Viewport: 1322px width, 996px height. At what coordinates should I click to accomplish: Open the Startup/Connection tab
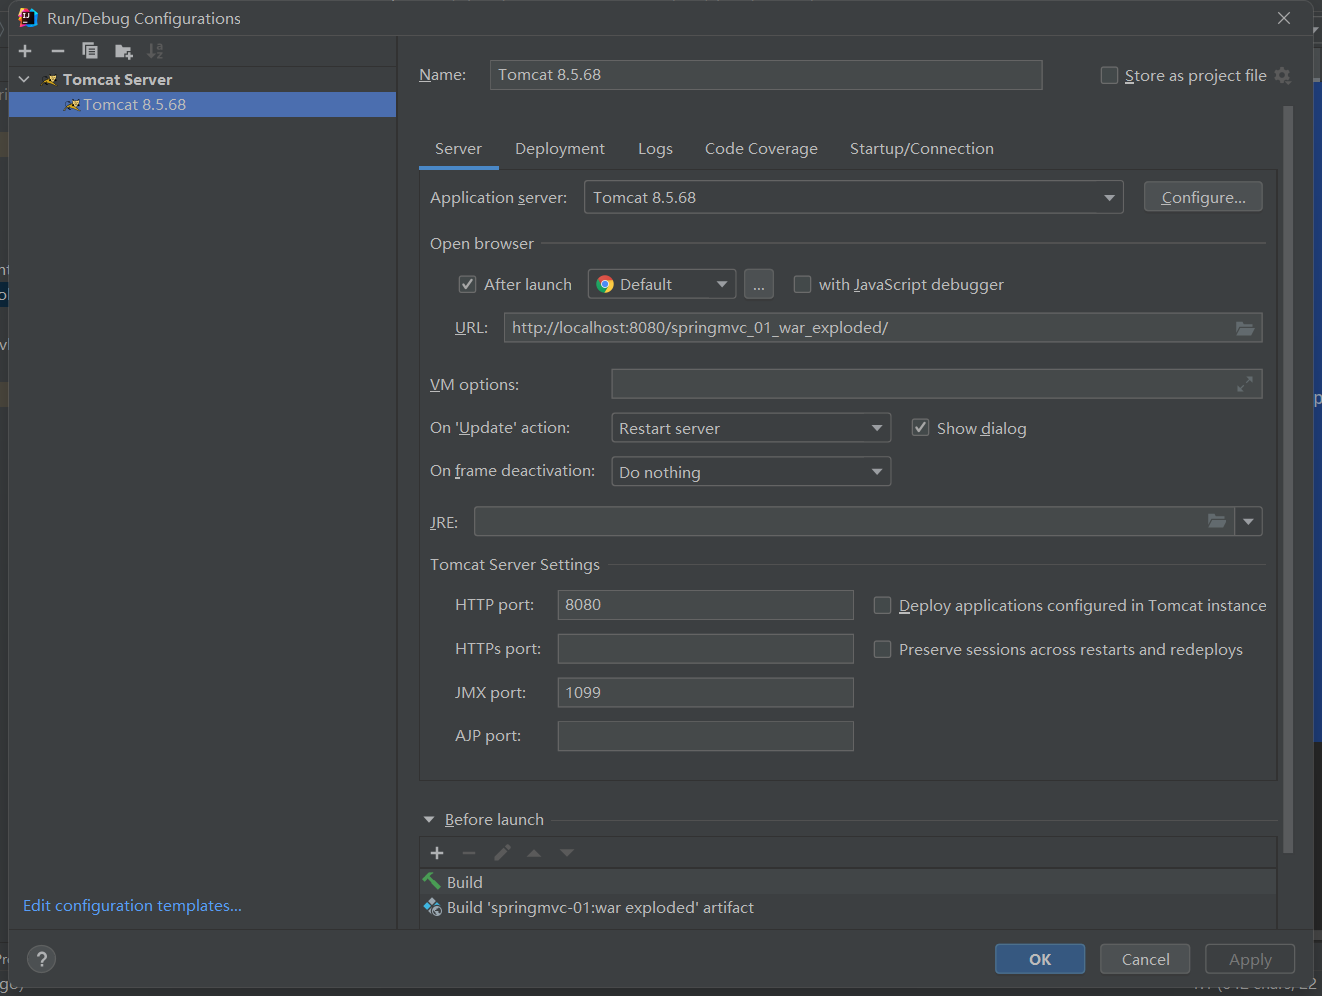click(x=921, y=149)
